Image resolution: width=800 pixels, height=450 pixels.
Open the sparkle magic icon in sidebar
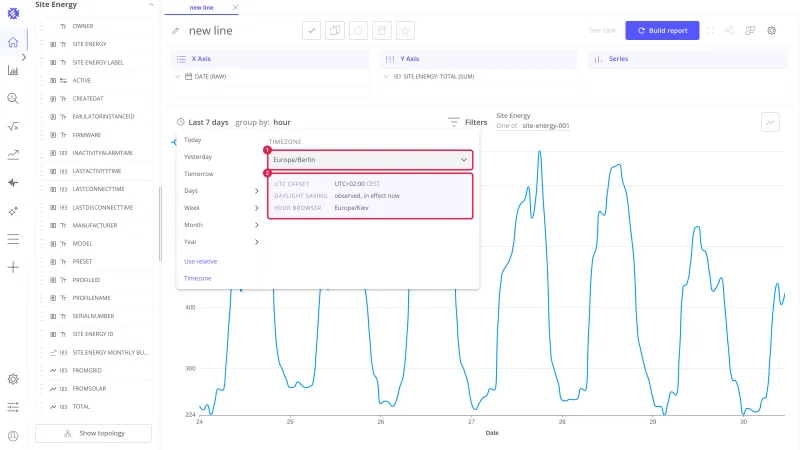(13, 211)
